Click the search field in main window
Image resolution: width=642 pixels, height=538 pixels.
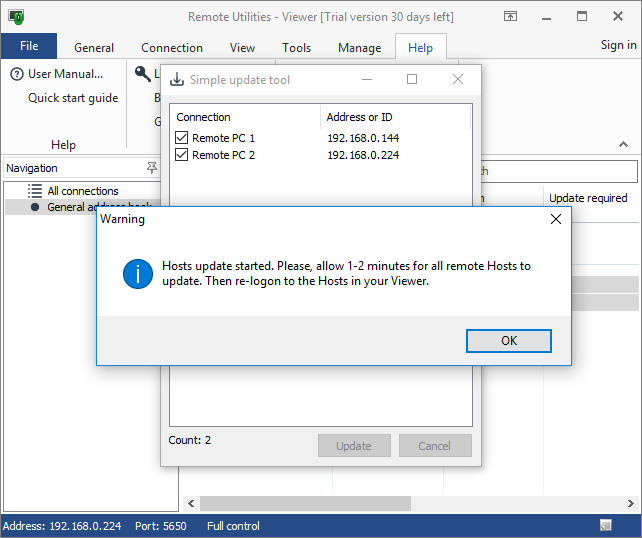pos(559,171)
